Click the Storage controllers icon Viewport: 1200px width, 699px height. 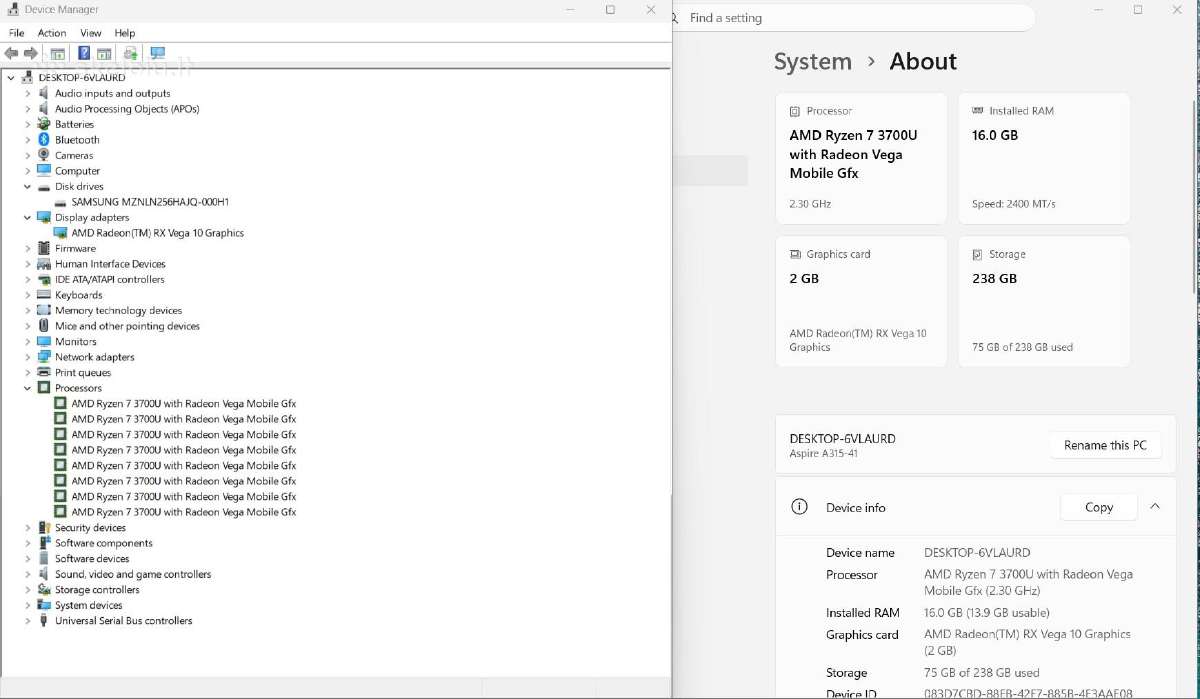(44, 589)
